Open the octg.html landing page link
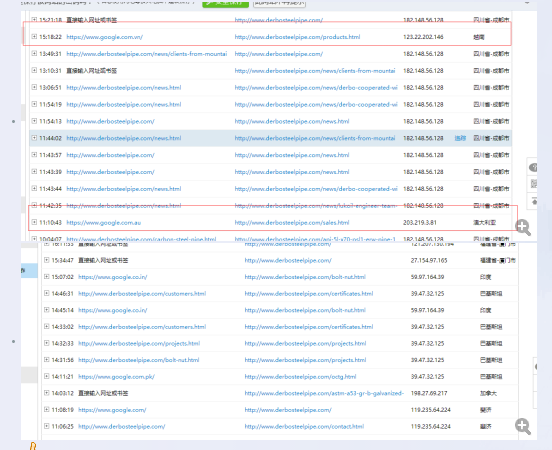 pos(301,377)
